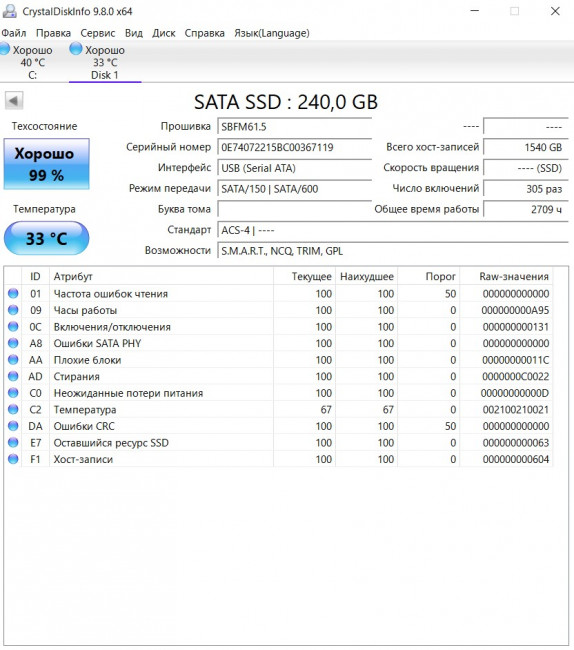This screenshot has width=574, height=650.
Task: Open the Справка menu
Action: (x=204, y=33)
